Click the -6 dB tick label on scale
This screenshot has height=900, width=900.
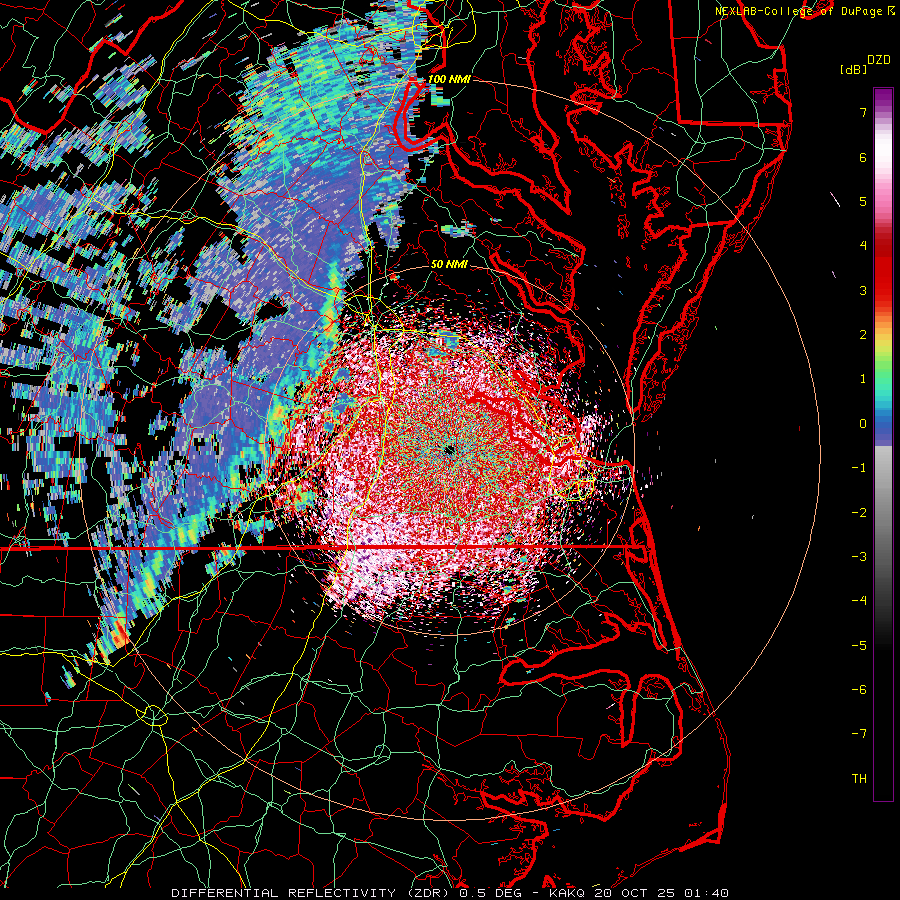[x=859, y=690]
